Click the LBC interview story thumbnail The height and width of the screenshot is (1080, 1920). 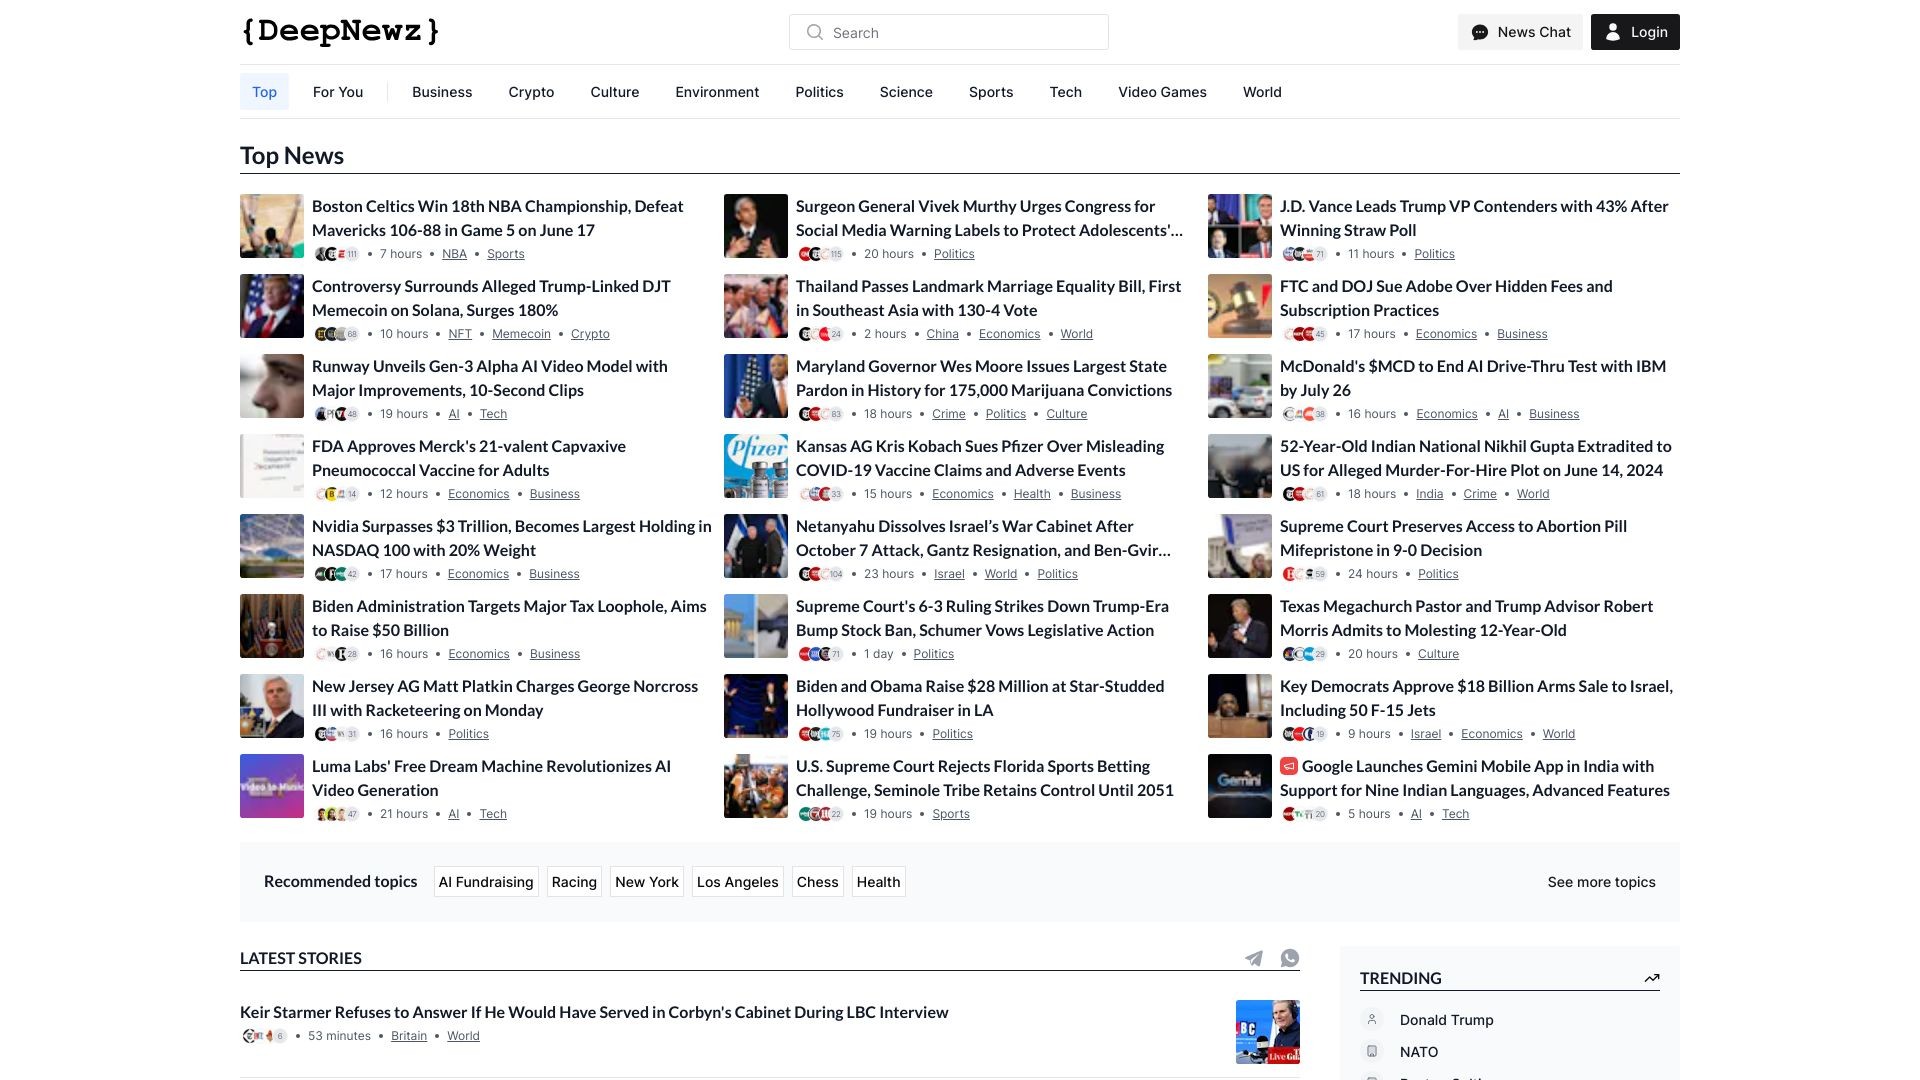pos(1267,1031)
